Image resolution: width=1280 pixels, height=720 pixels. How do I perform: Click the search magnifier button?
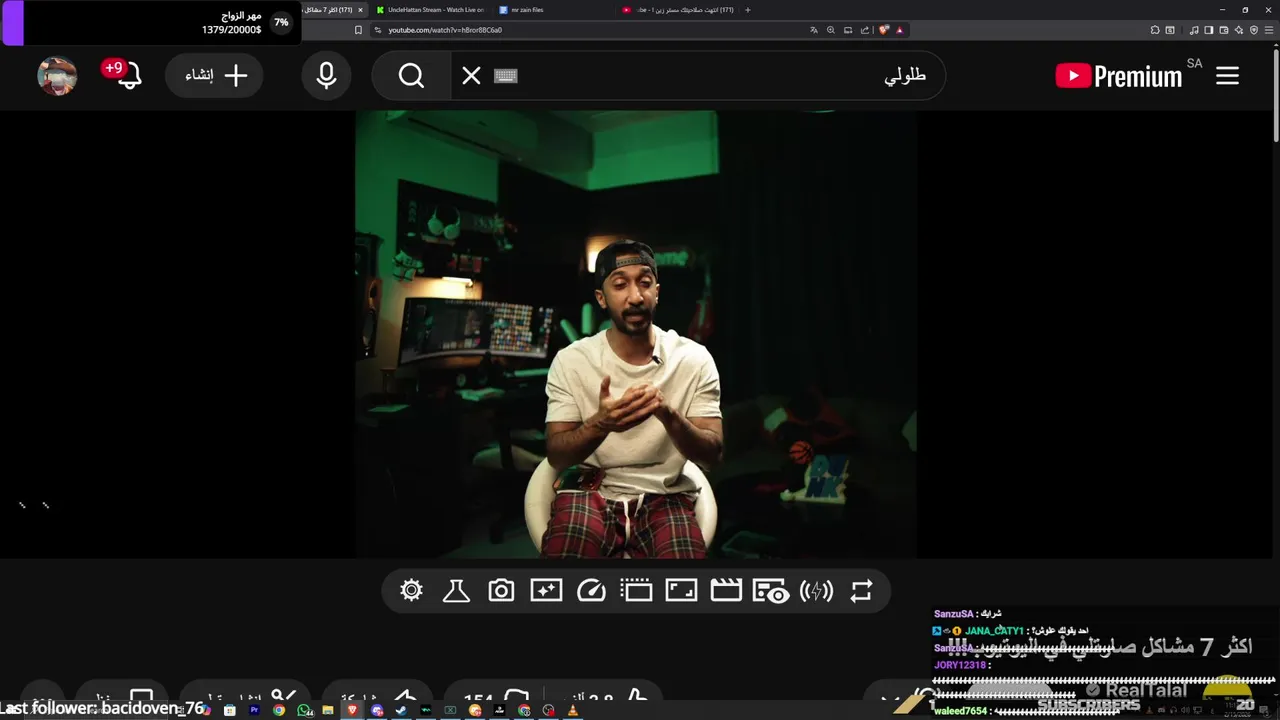tap(411, 76)
